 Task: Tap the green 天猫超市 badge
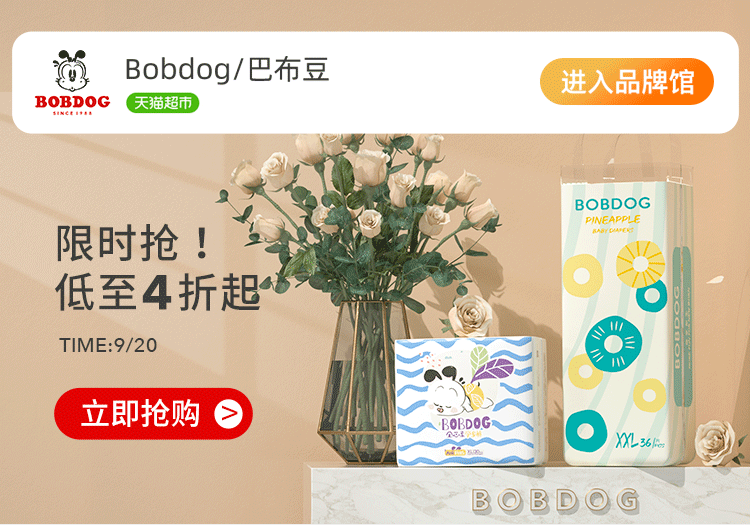(163, 103)
